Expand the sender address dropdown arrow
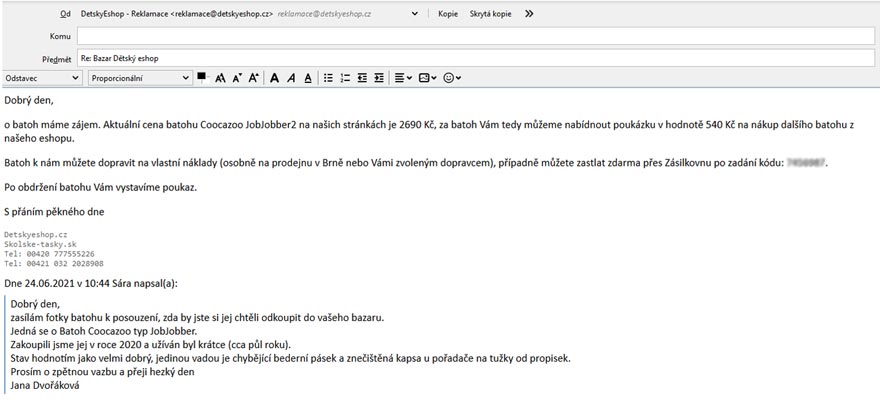This screenshot has height=402, width=880. coord(415,15)
